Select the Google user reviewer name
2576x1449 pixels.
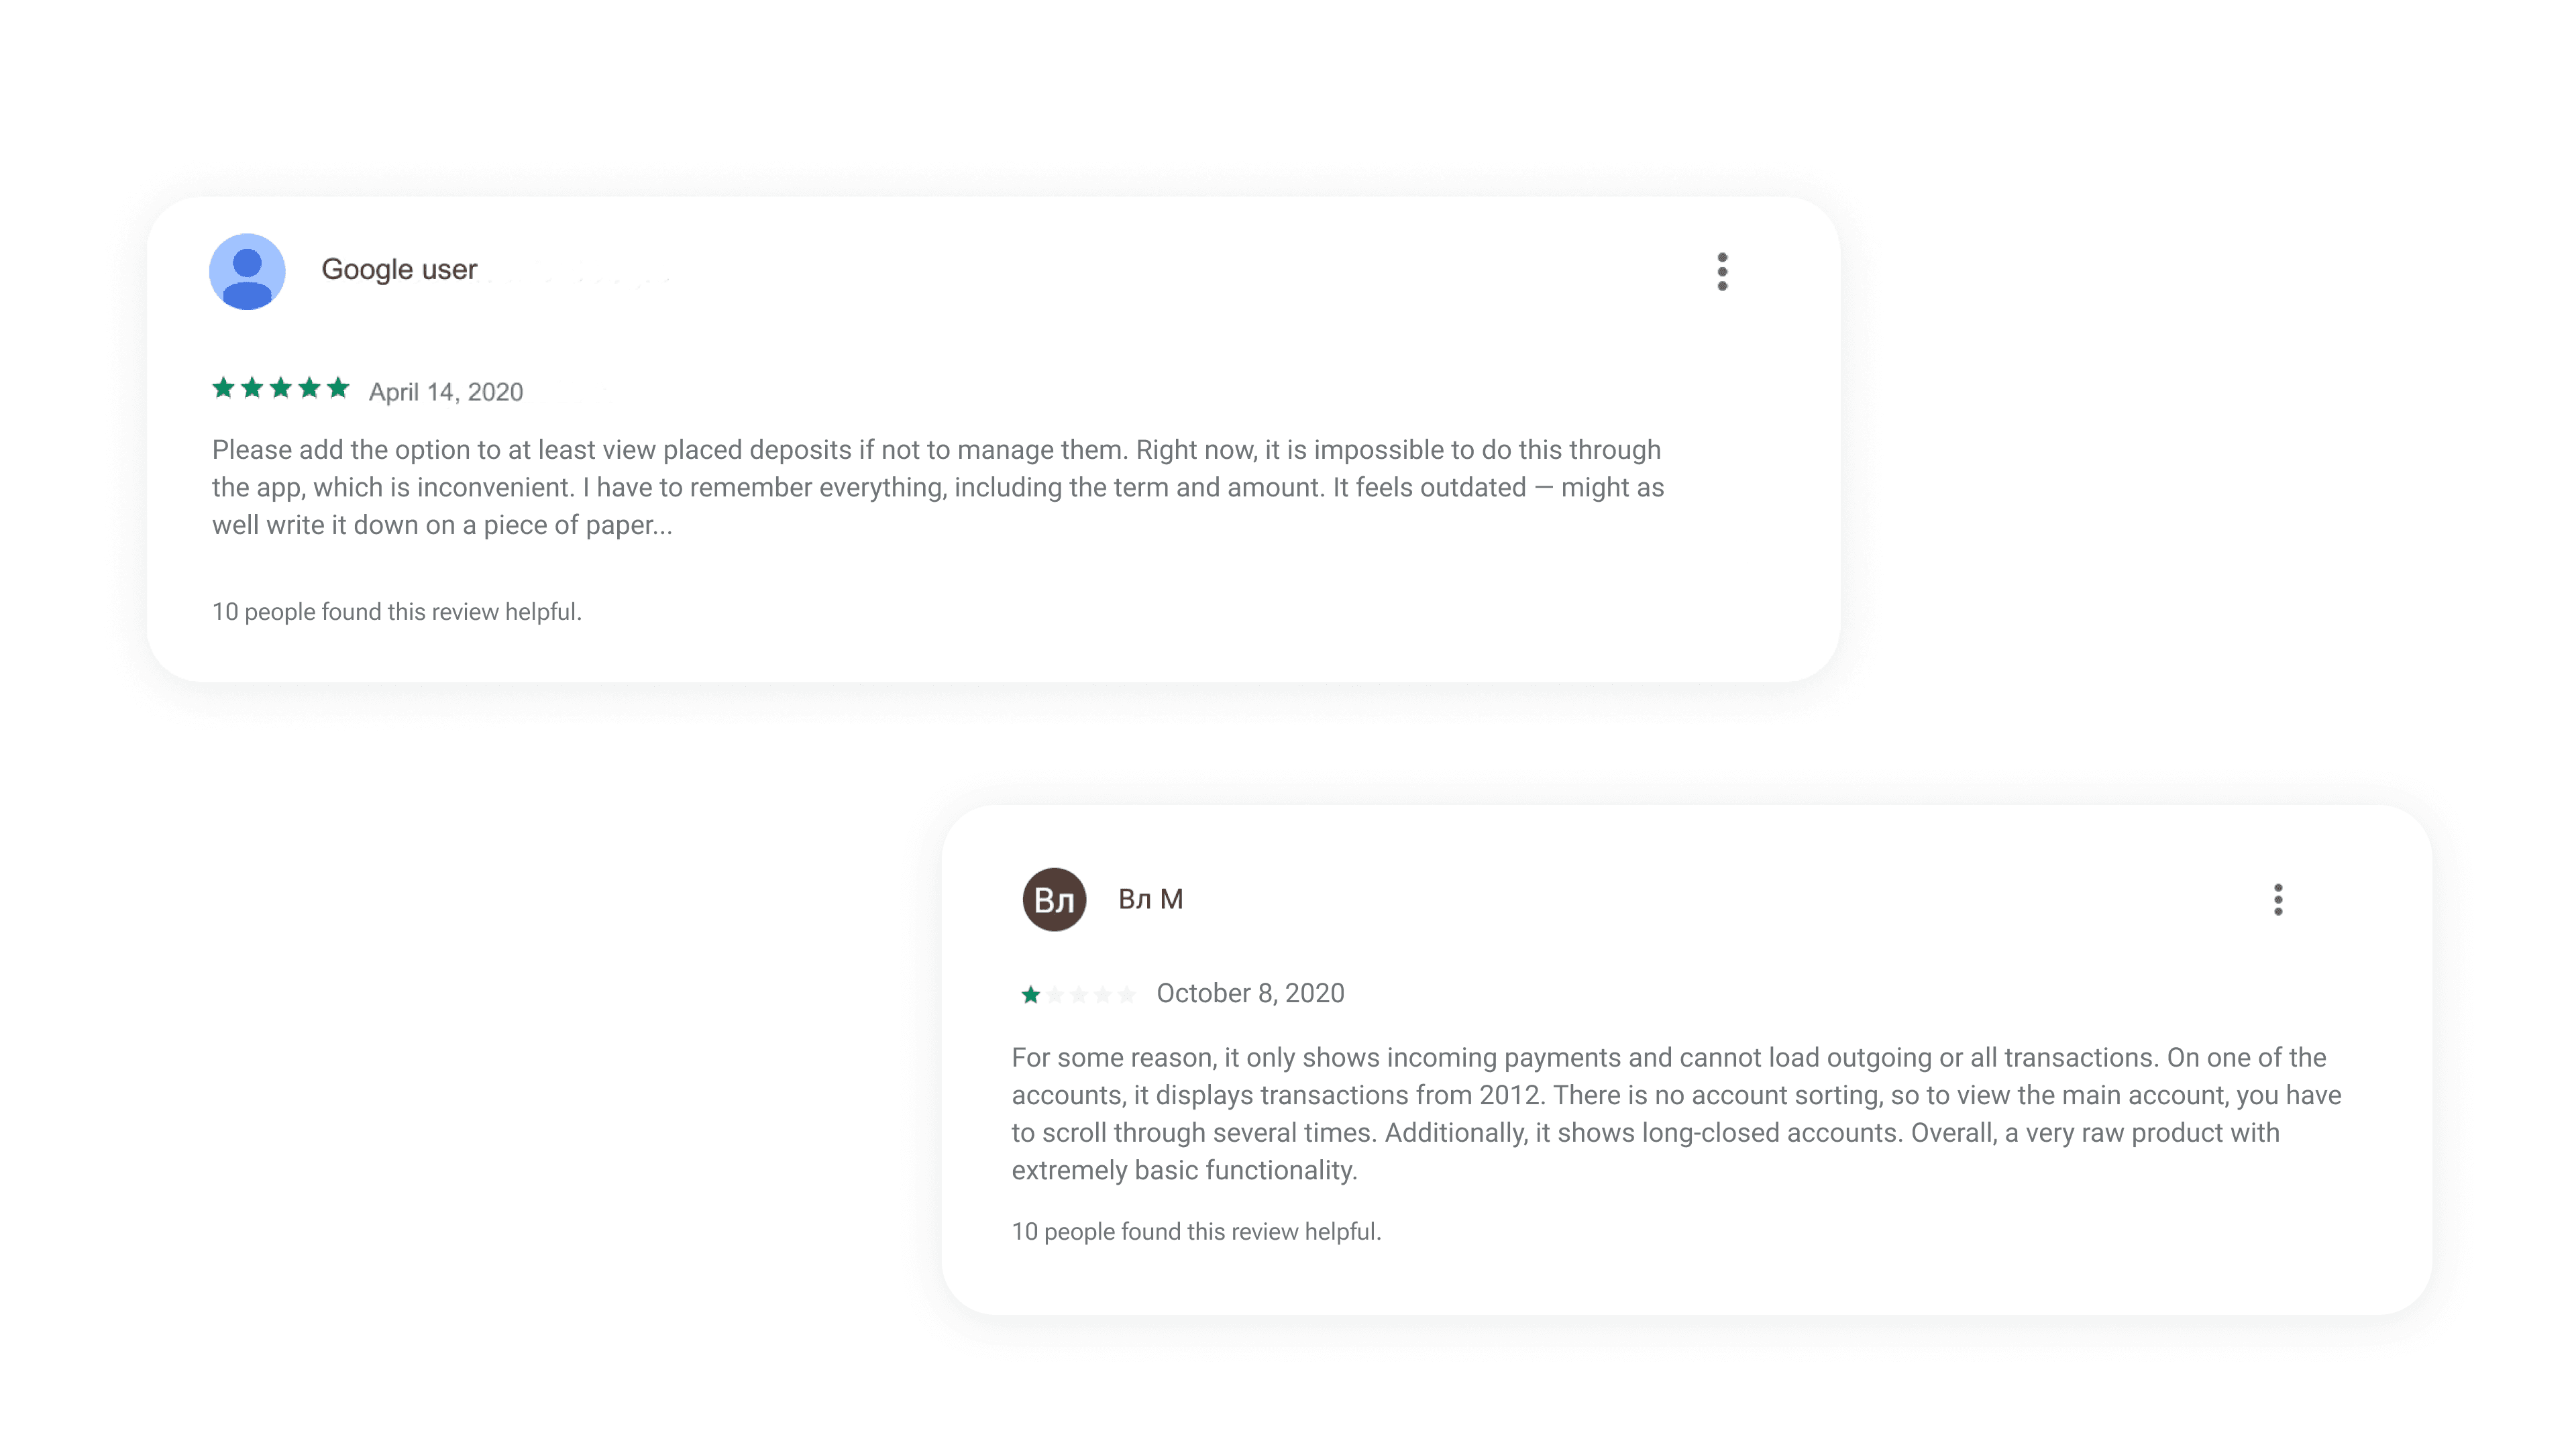pos(399,270)
